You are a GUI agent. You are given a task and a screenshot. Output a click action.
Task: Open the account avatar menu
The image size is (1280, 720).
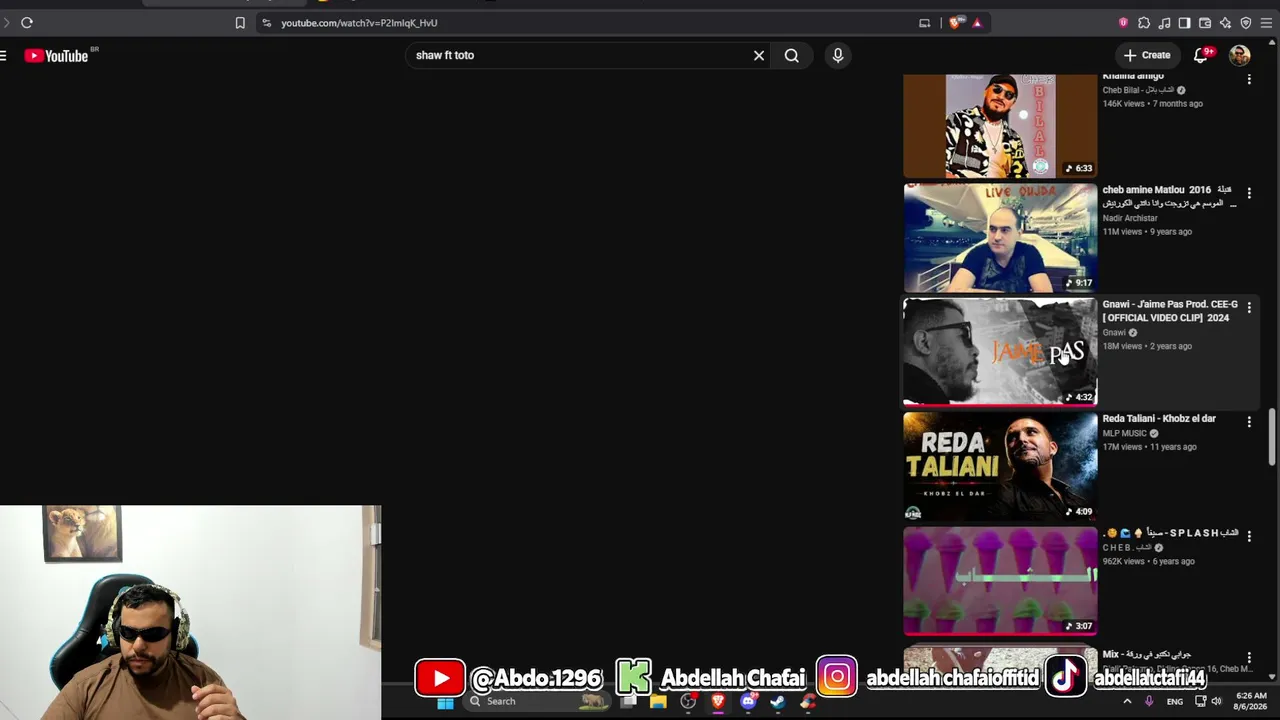(1240, 56)
